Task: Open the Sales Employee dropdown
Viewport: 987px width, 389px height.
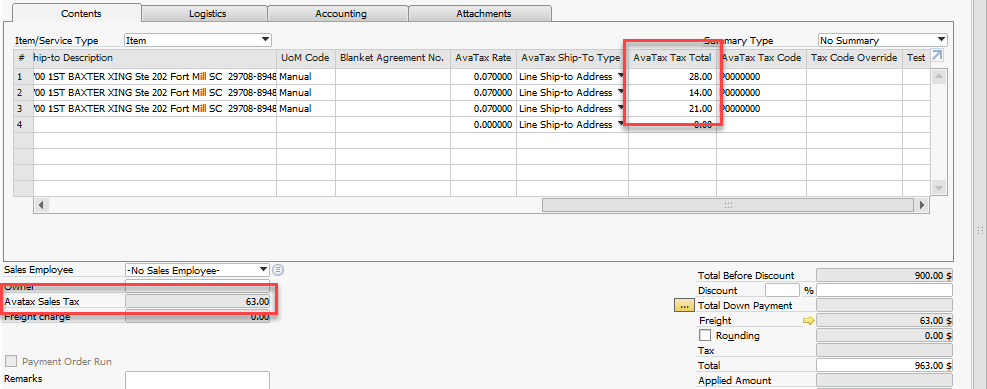Action: tap(264, 270)
